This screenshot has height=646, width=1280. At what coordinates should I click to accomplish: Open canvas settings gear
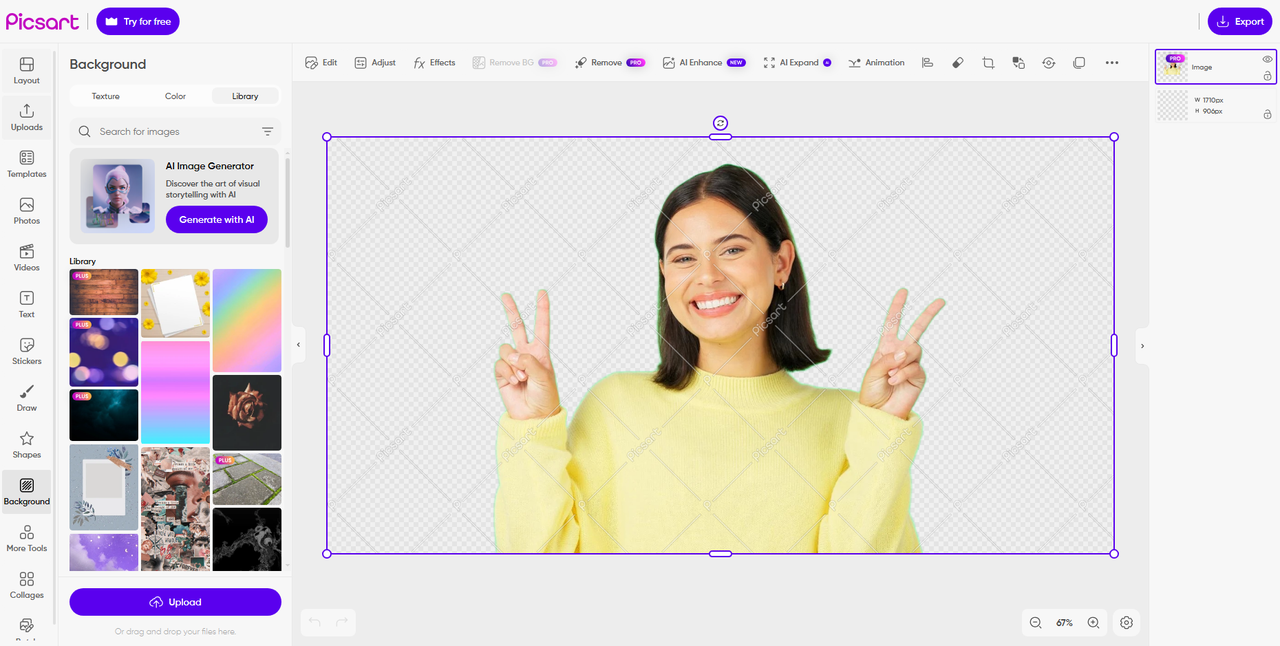pyautogui.click(x=1127, y=622)
